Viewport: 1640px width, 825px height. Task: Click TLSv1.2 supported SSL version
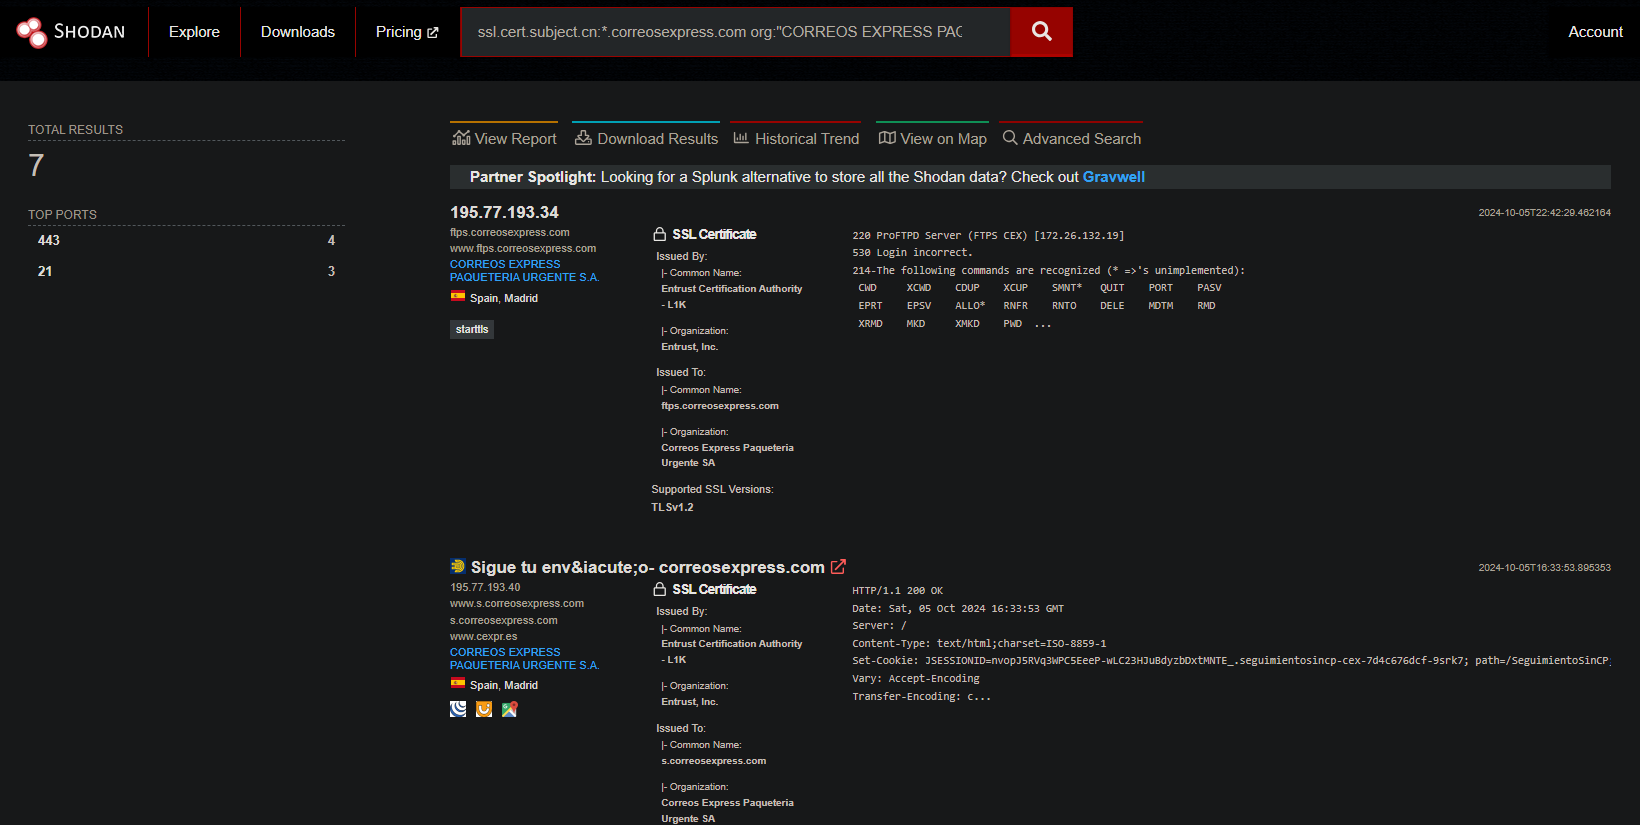click(x=672, y=507)
